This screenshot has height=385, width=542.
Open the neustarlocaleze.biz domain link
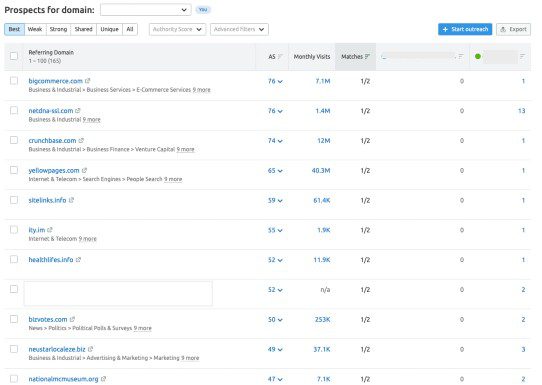[57, 349]
